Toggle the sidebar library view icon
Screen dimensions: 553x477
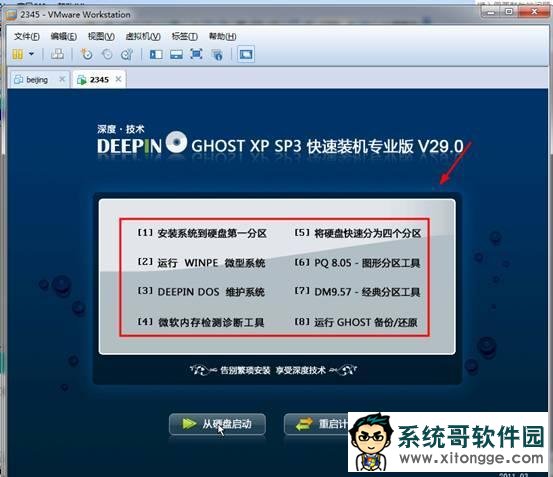[x=156, y=54]
